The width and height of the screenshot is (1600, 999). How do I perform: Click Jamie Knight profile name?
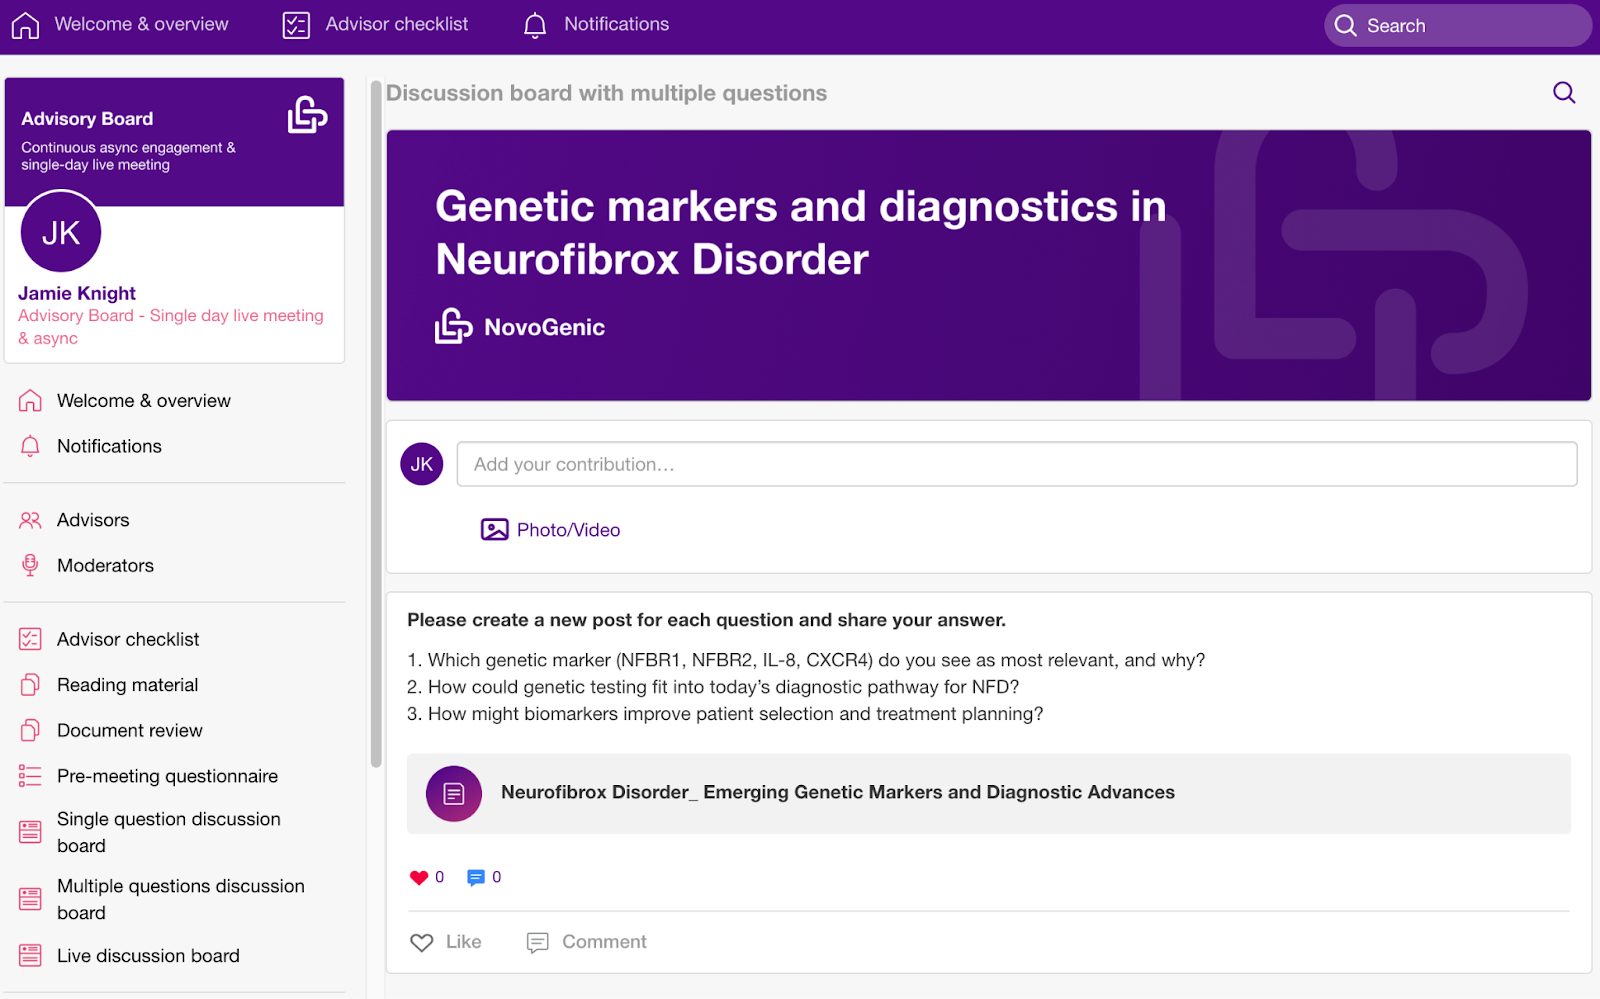[x=77, y=293]
